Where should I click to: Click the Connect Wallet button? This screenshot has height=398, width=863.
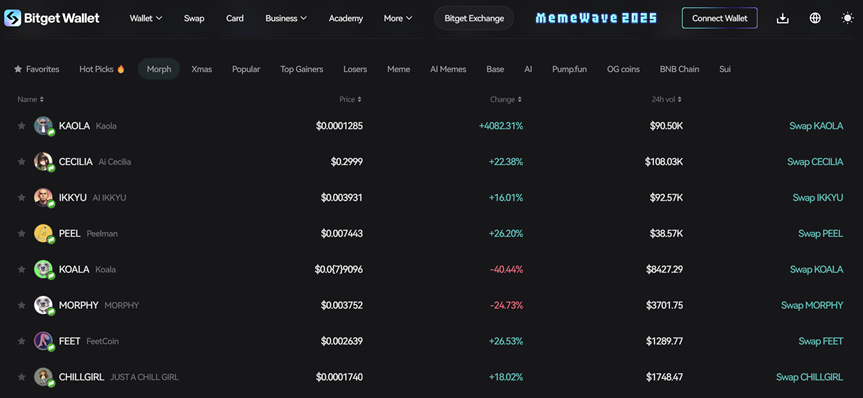(719, 18)
